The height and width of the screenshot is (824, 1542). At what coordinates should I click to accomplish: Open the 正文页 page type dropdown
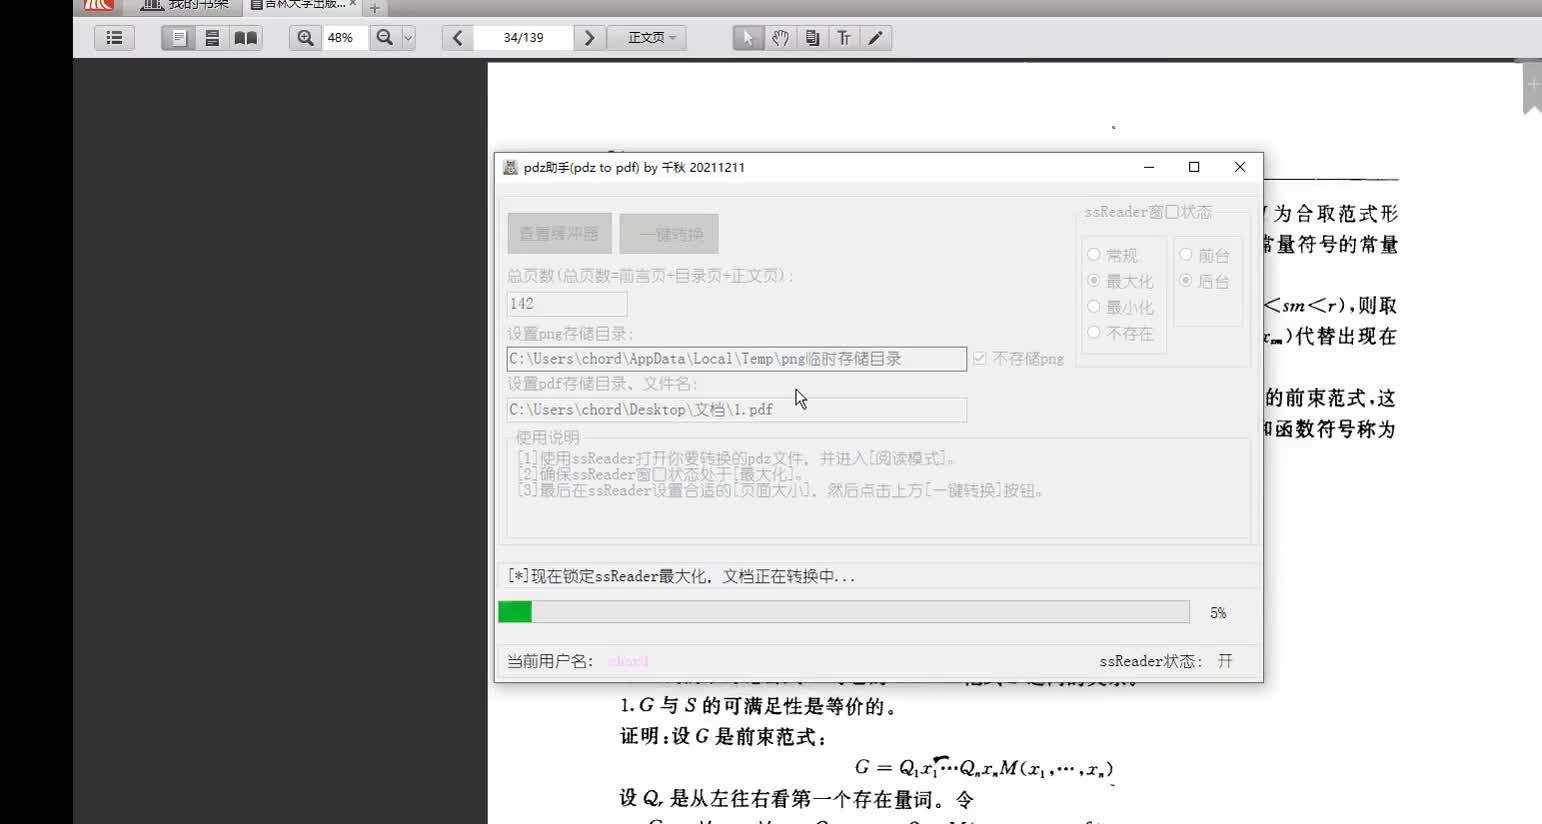646,37
